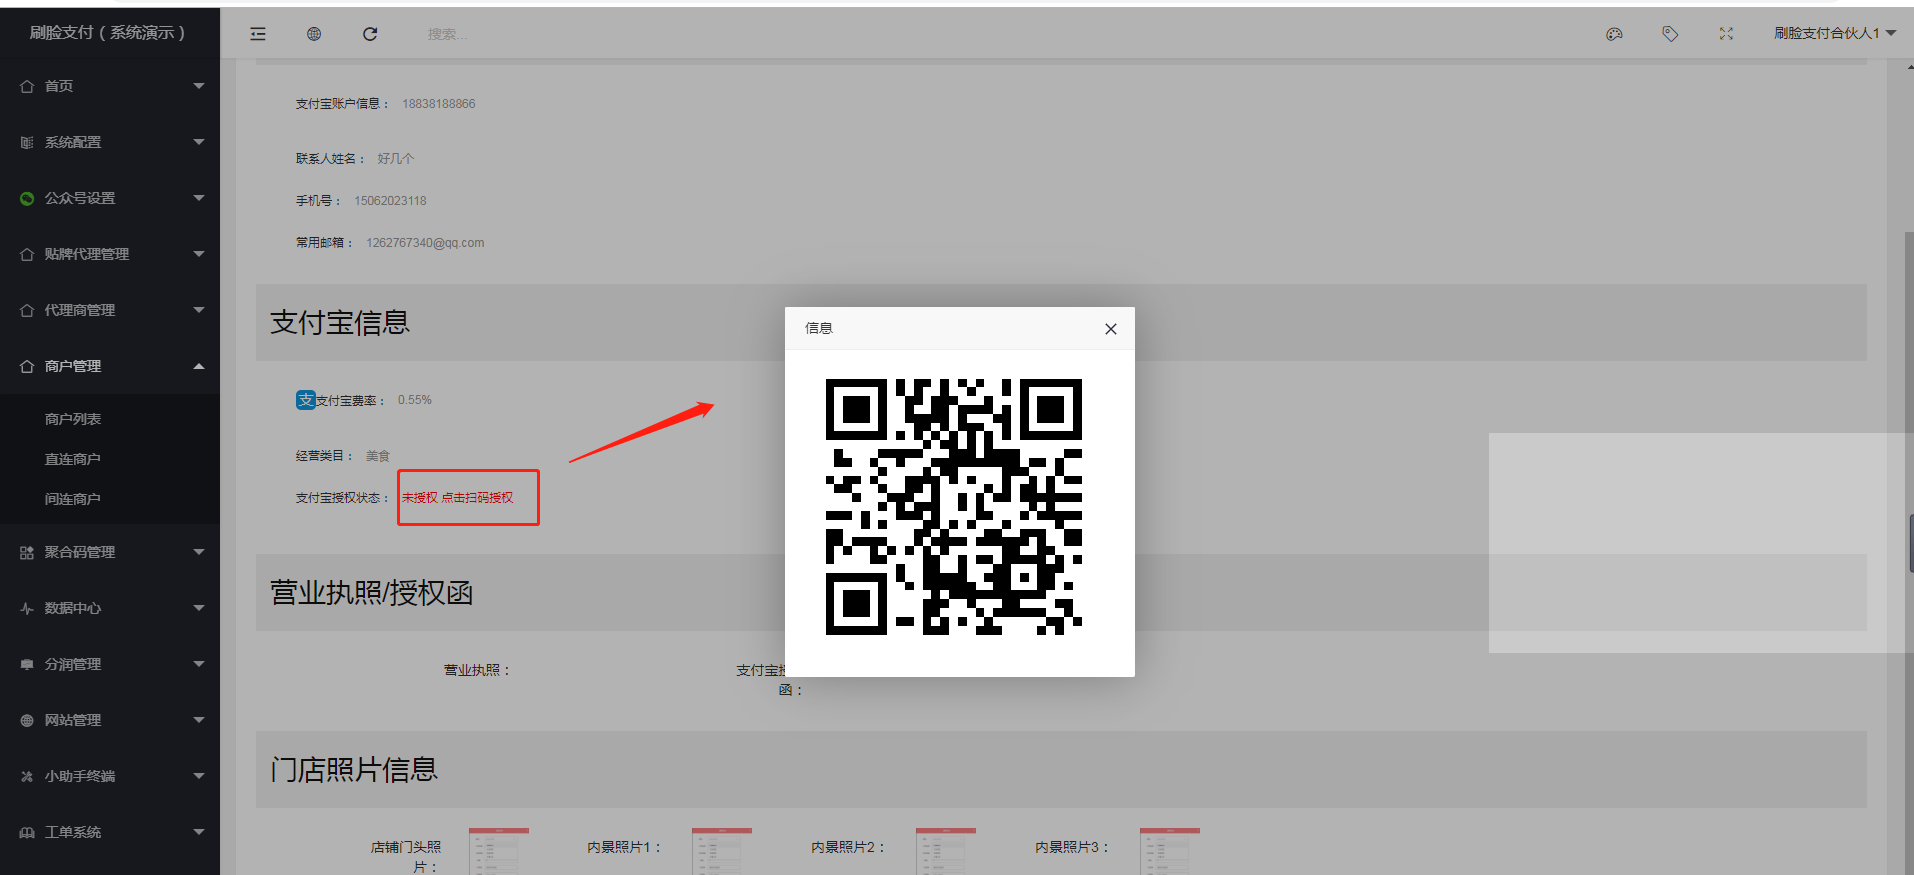Click the tools icon beside 小助手终端
Screen dimensions: 1914x875
27,776
